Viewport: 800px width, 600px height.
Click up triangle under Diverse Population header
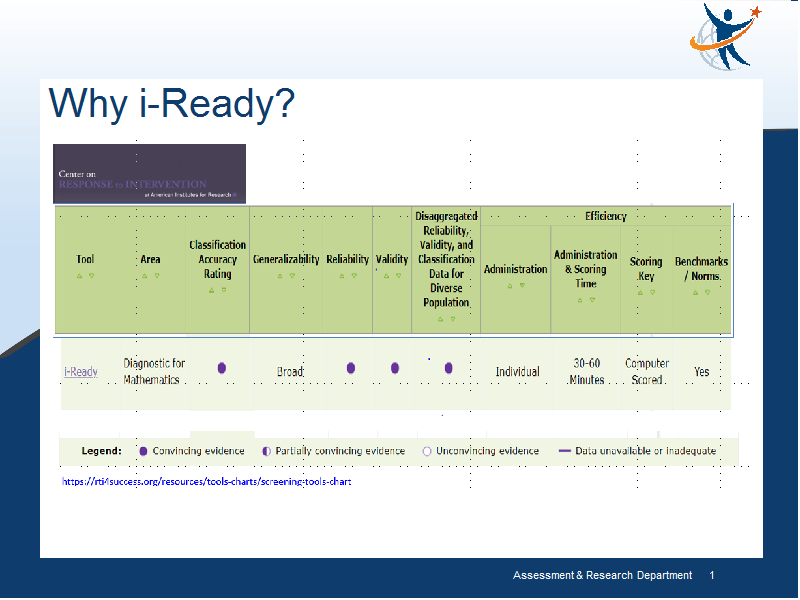pyautogui.click(x=440, y=319)
